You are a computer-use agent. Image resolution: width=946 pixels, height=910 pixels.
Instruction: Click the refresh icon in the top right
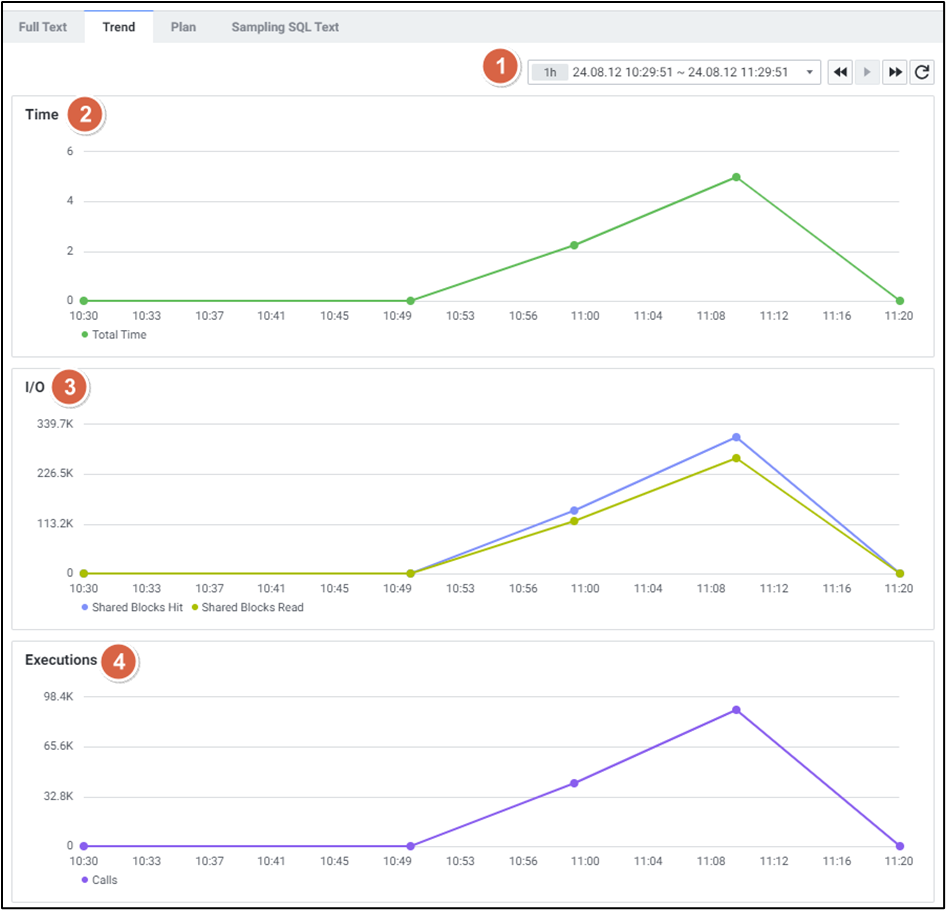pos(922,73)
